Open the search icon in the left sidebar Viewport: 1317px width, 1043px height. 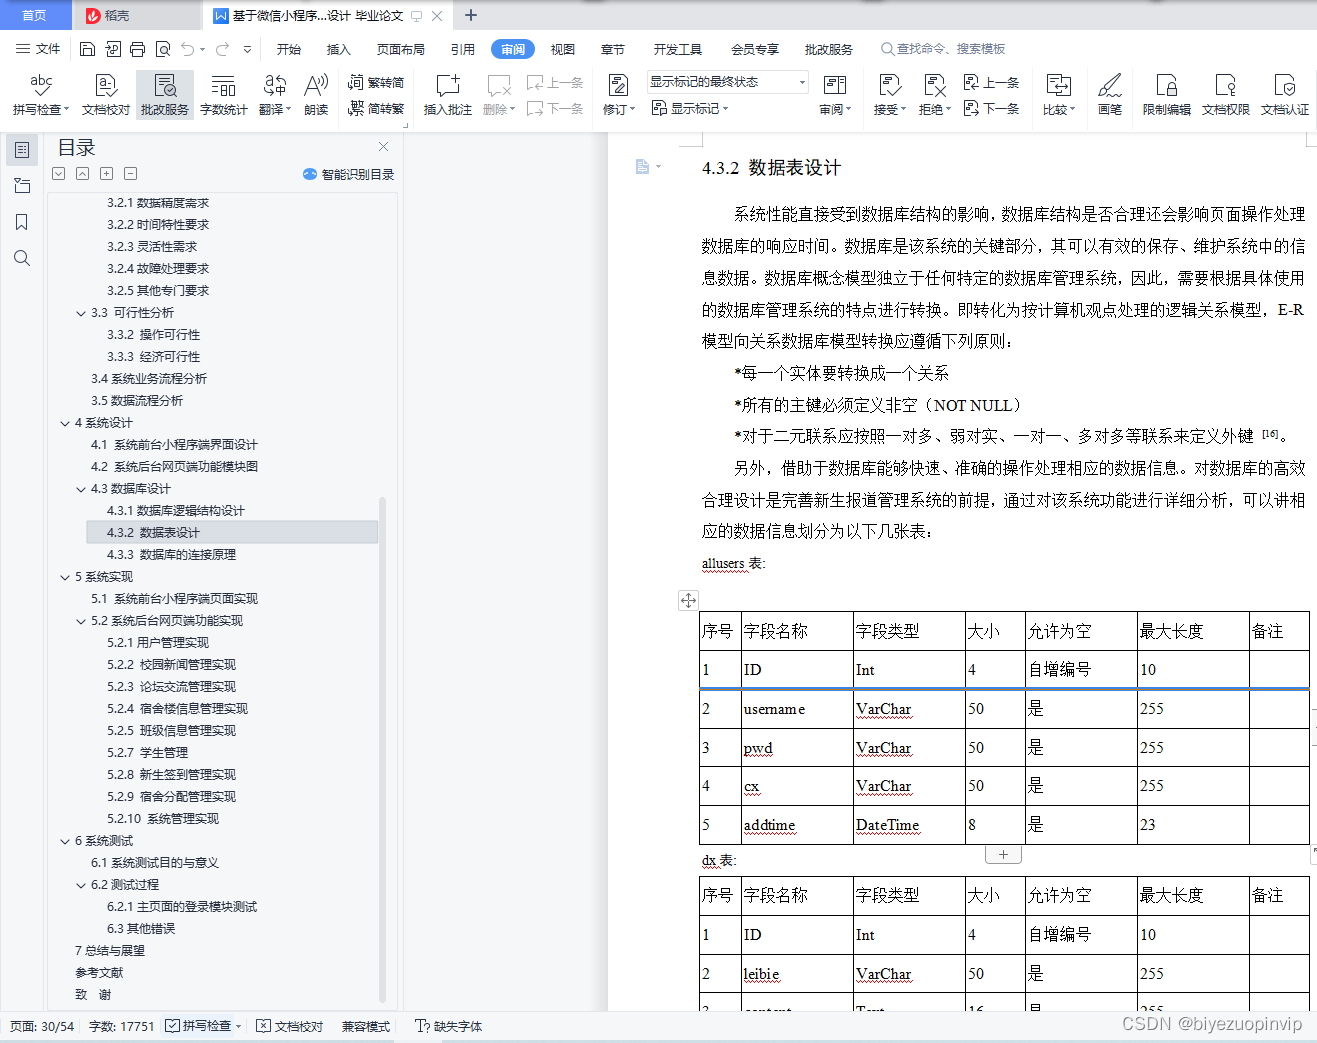point(22,258)
